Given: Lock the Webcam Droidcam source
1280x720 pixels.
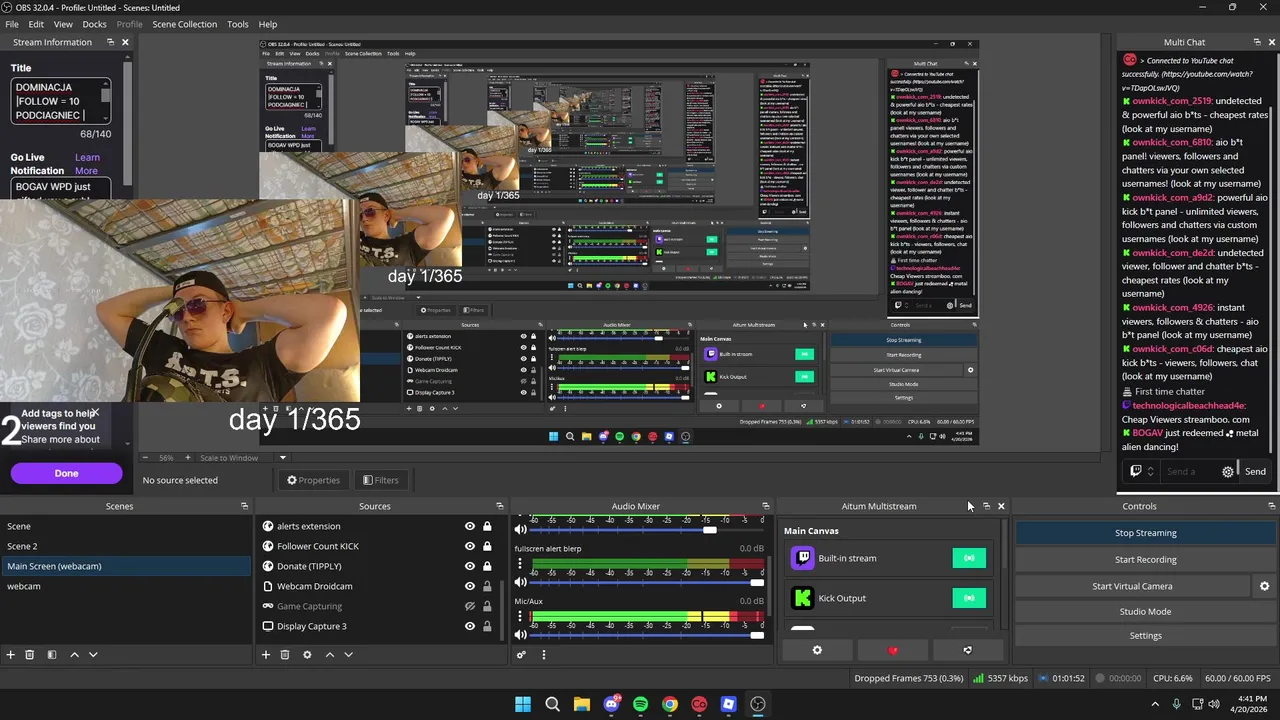Looking at the screenshot, I should pyautogui.click(x=487, y=586).
